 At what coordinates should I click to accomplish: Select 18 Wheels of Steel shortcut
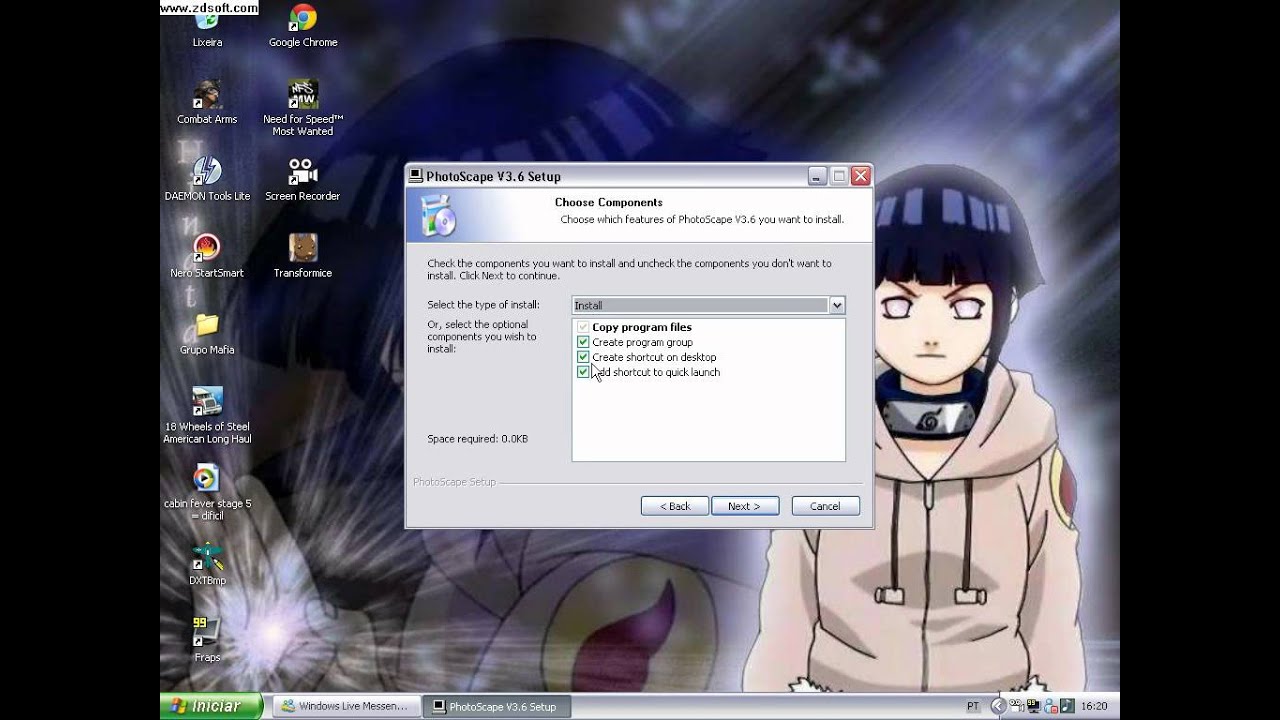[x=207, y=416]
